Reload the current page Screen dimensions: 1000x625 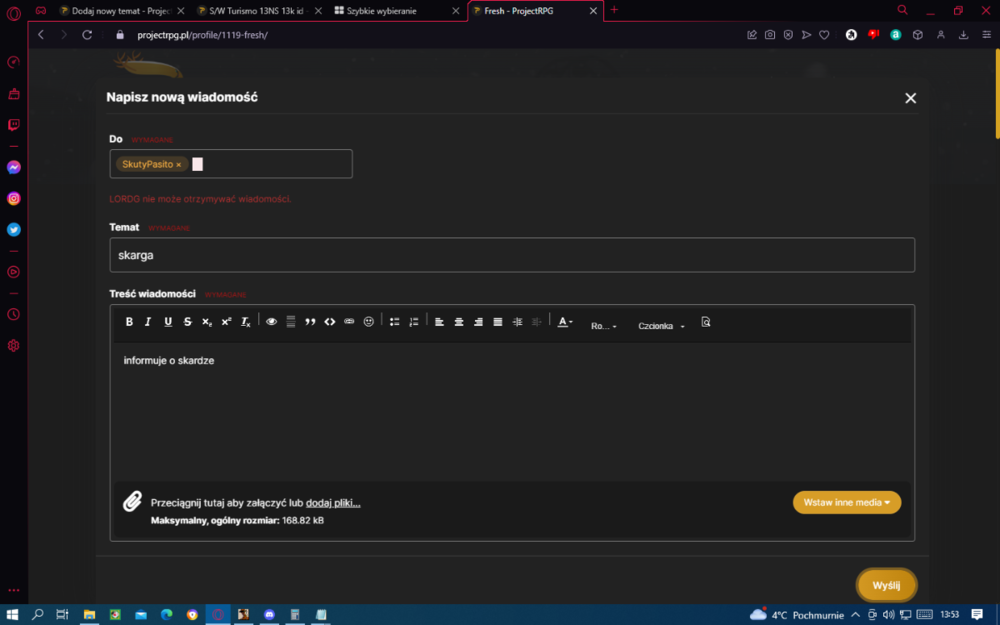pos(87,35)
